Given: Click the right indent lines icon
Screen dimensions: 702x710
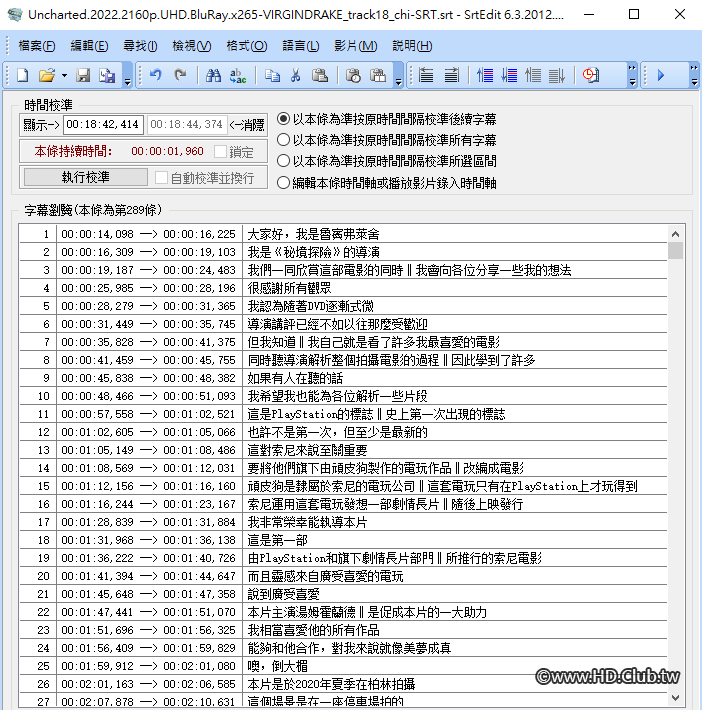Looking at the screenshot, I should (x=451, y=75).
